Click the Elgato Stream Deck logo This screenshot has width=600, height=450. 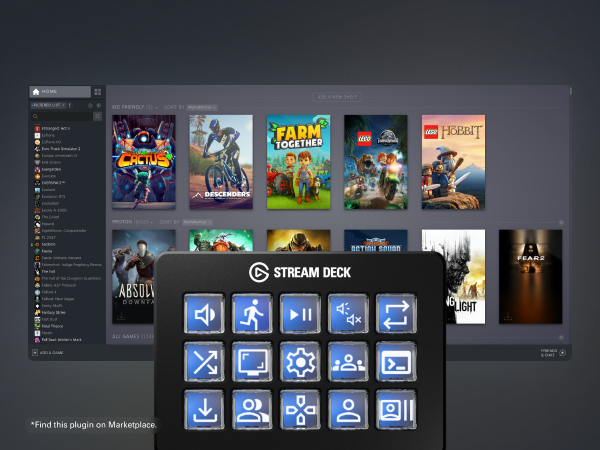tap(259, 272)
